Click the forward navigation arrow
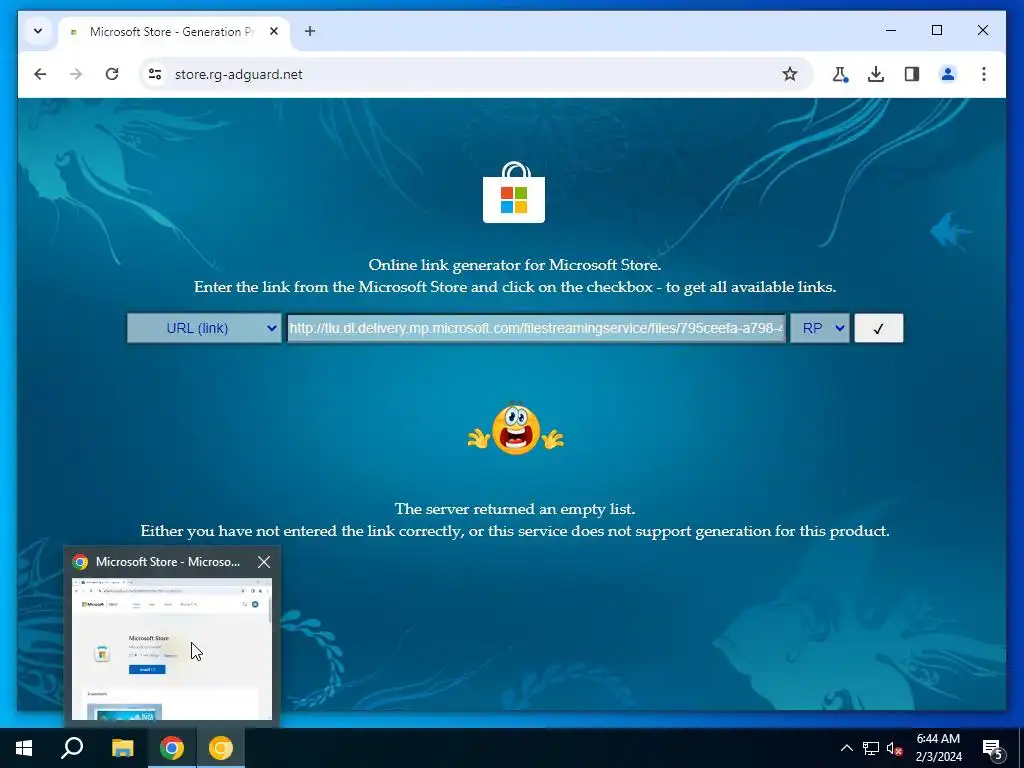This screenshot has width=1024, height=768. (76, 74)
